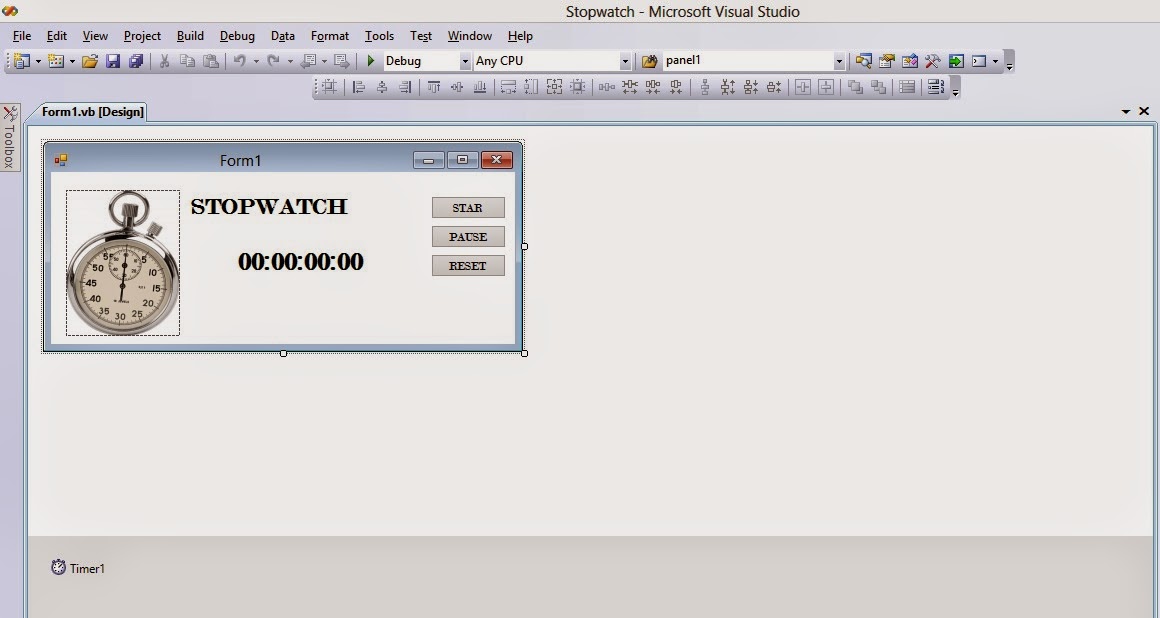Click the Size to Grid icon
The height and width of the screenshot is (618, 1160).
[578, 87]
